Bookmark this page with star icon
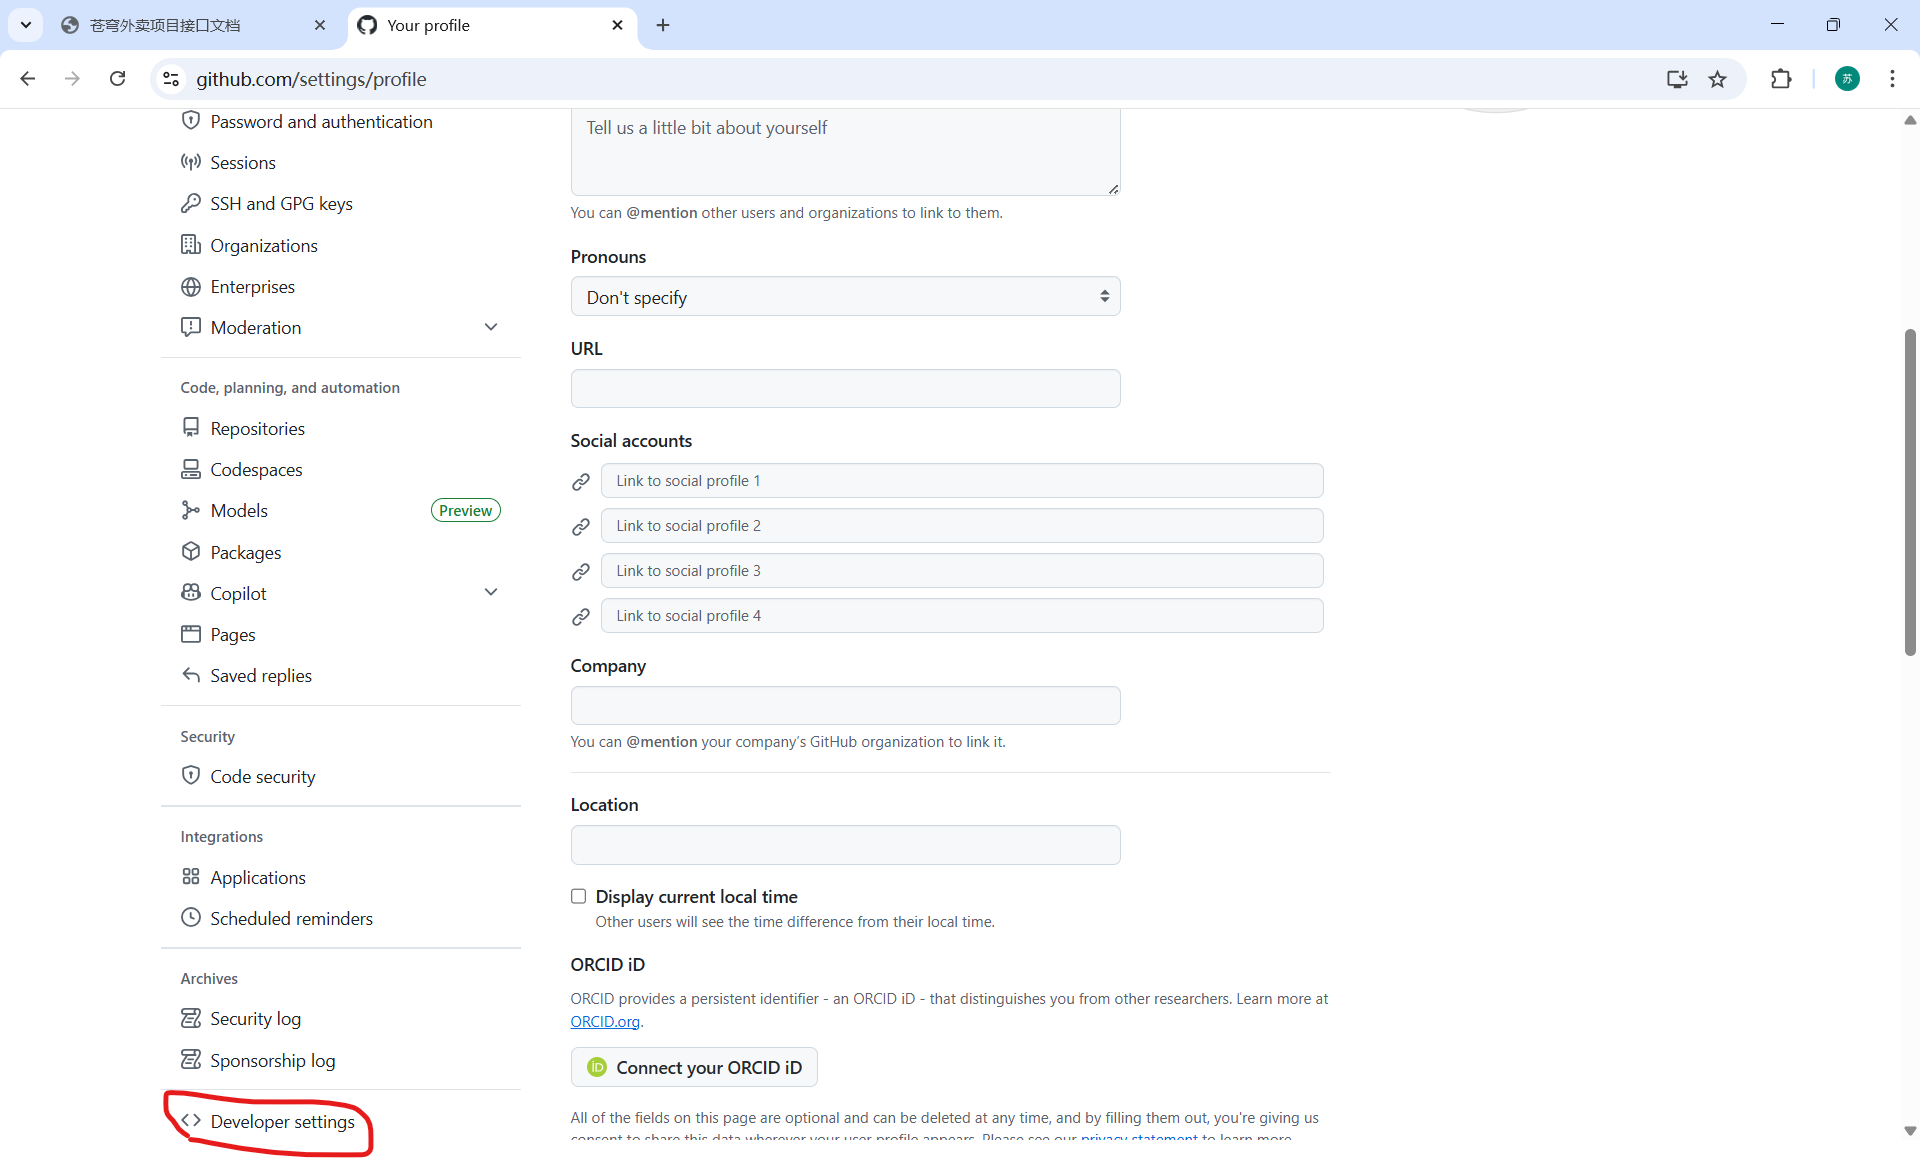 point(1717,79)
